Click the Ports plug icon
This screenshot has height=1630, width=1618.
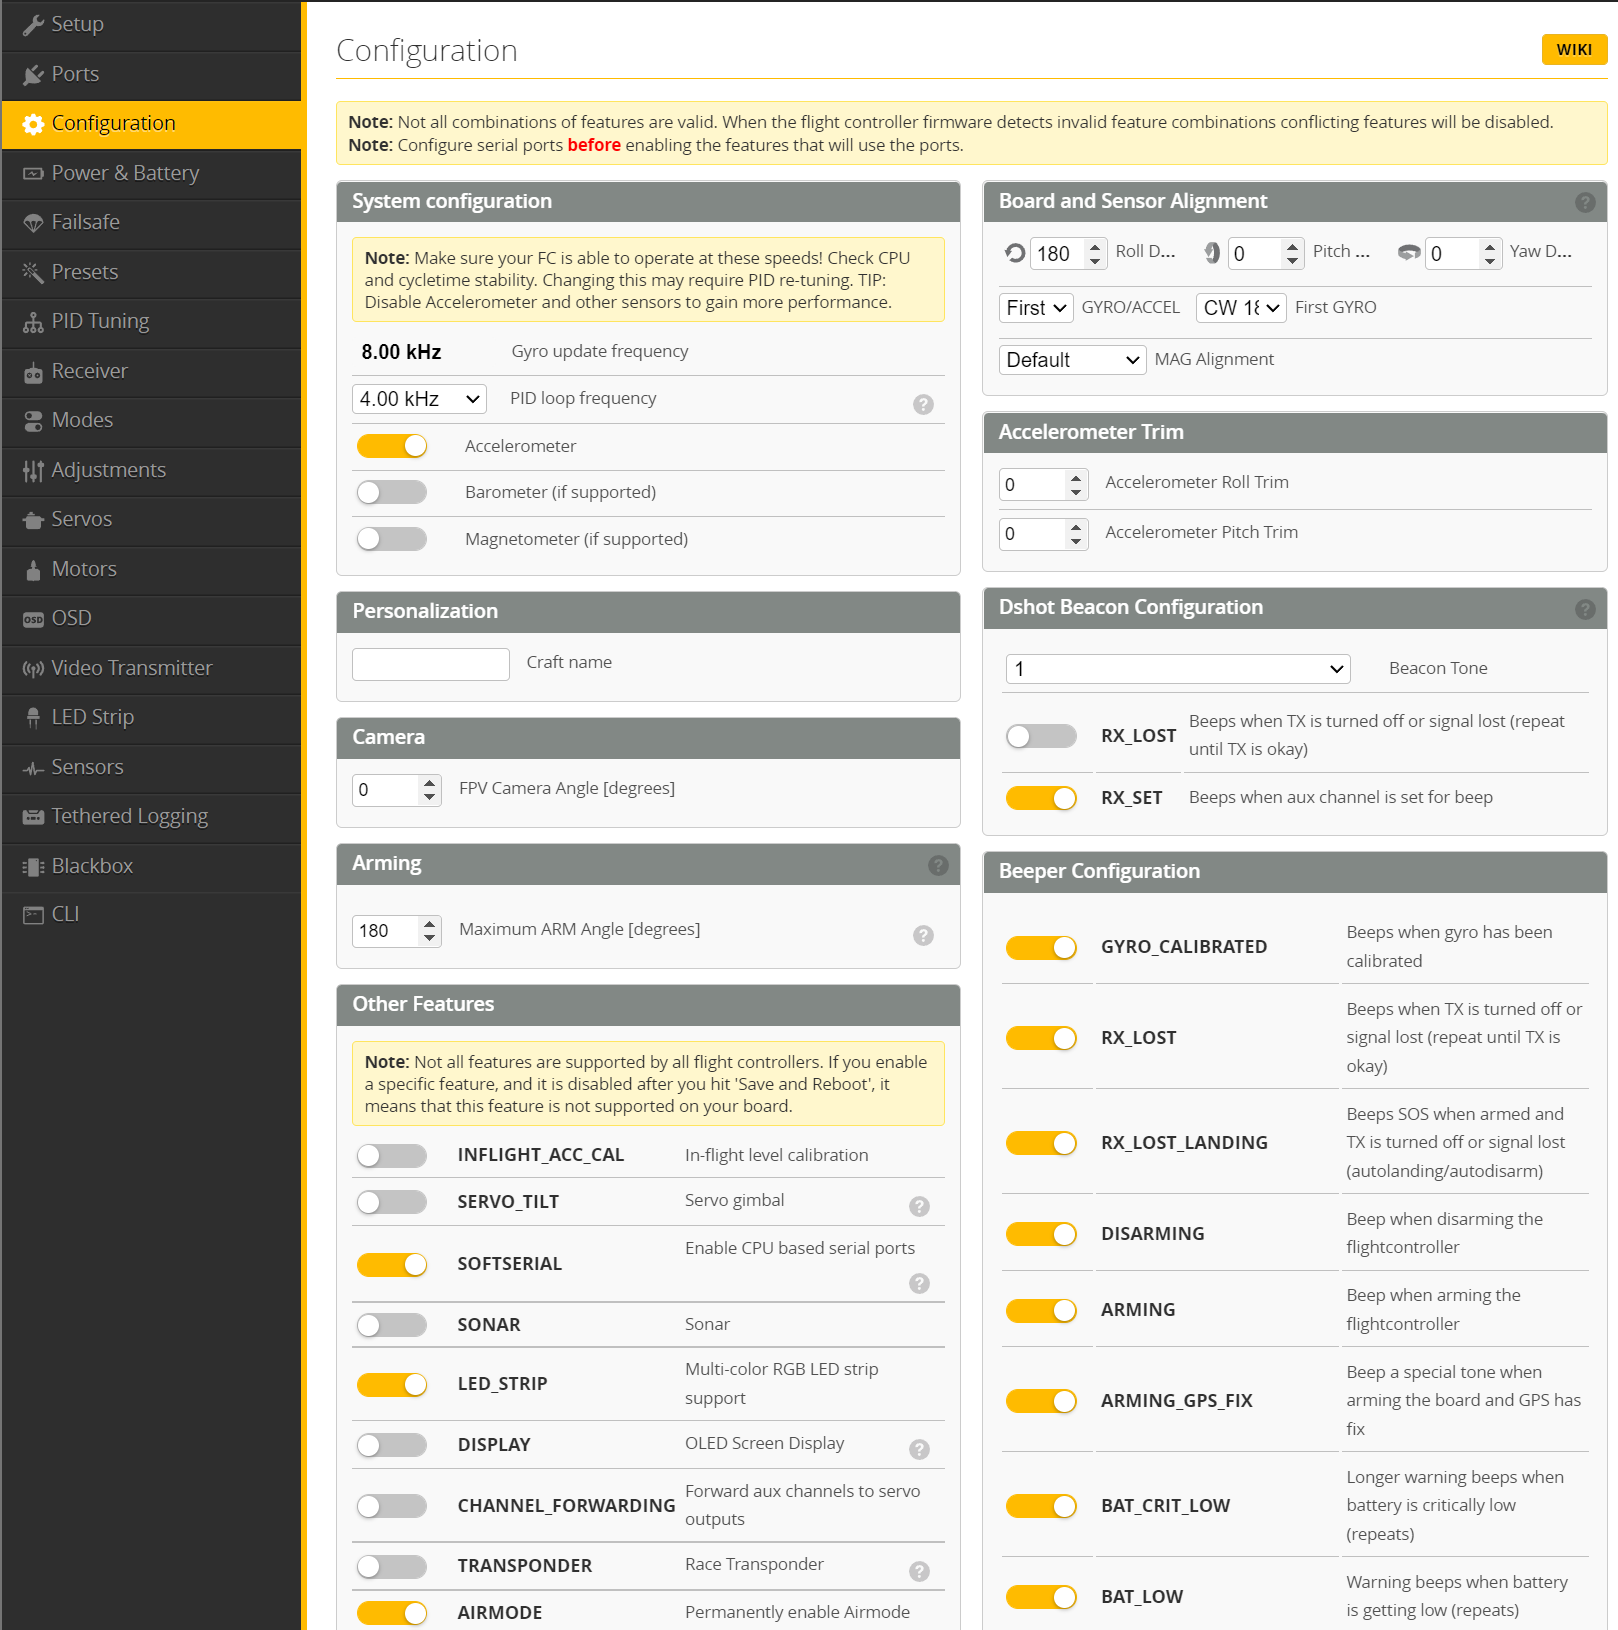(33, 75)
